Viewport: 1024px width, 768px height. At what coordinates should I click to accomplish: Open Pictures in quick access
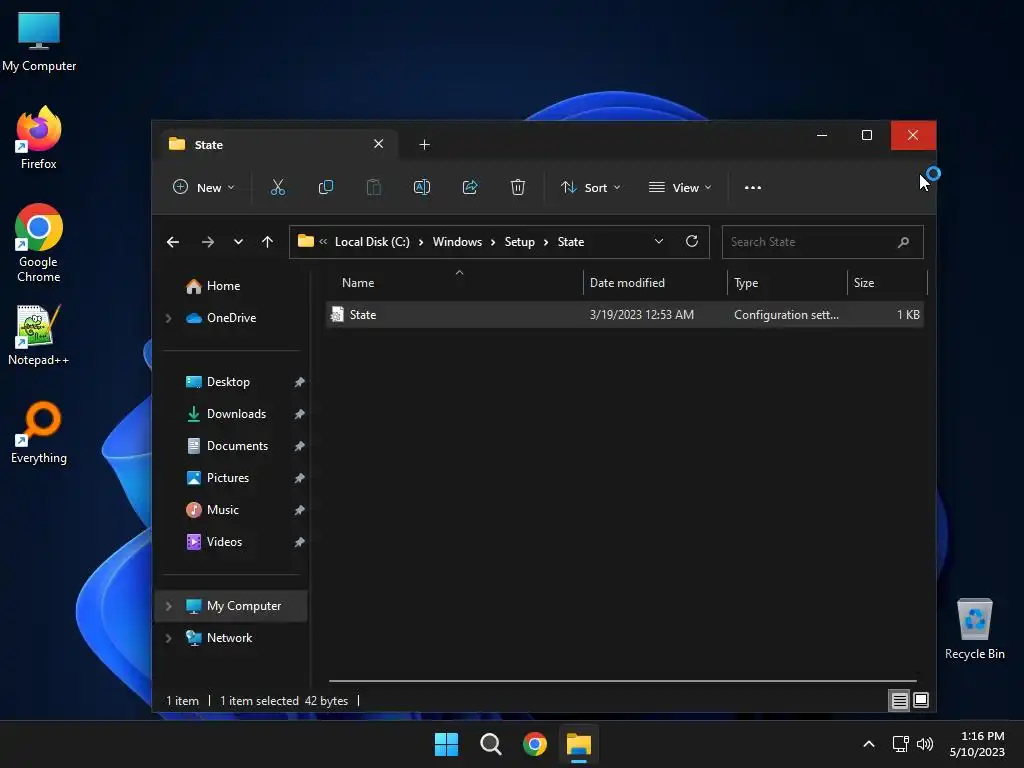[x=228, y=478]
